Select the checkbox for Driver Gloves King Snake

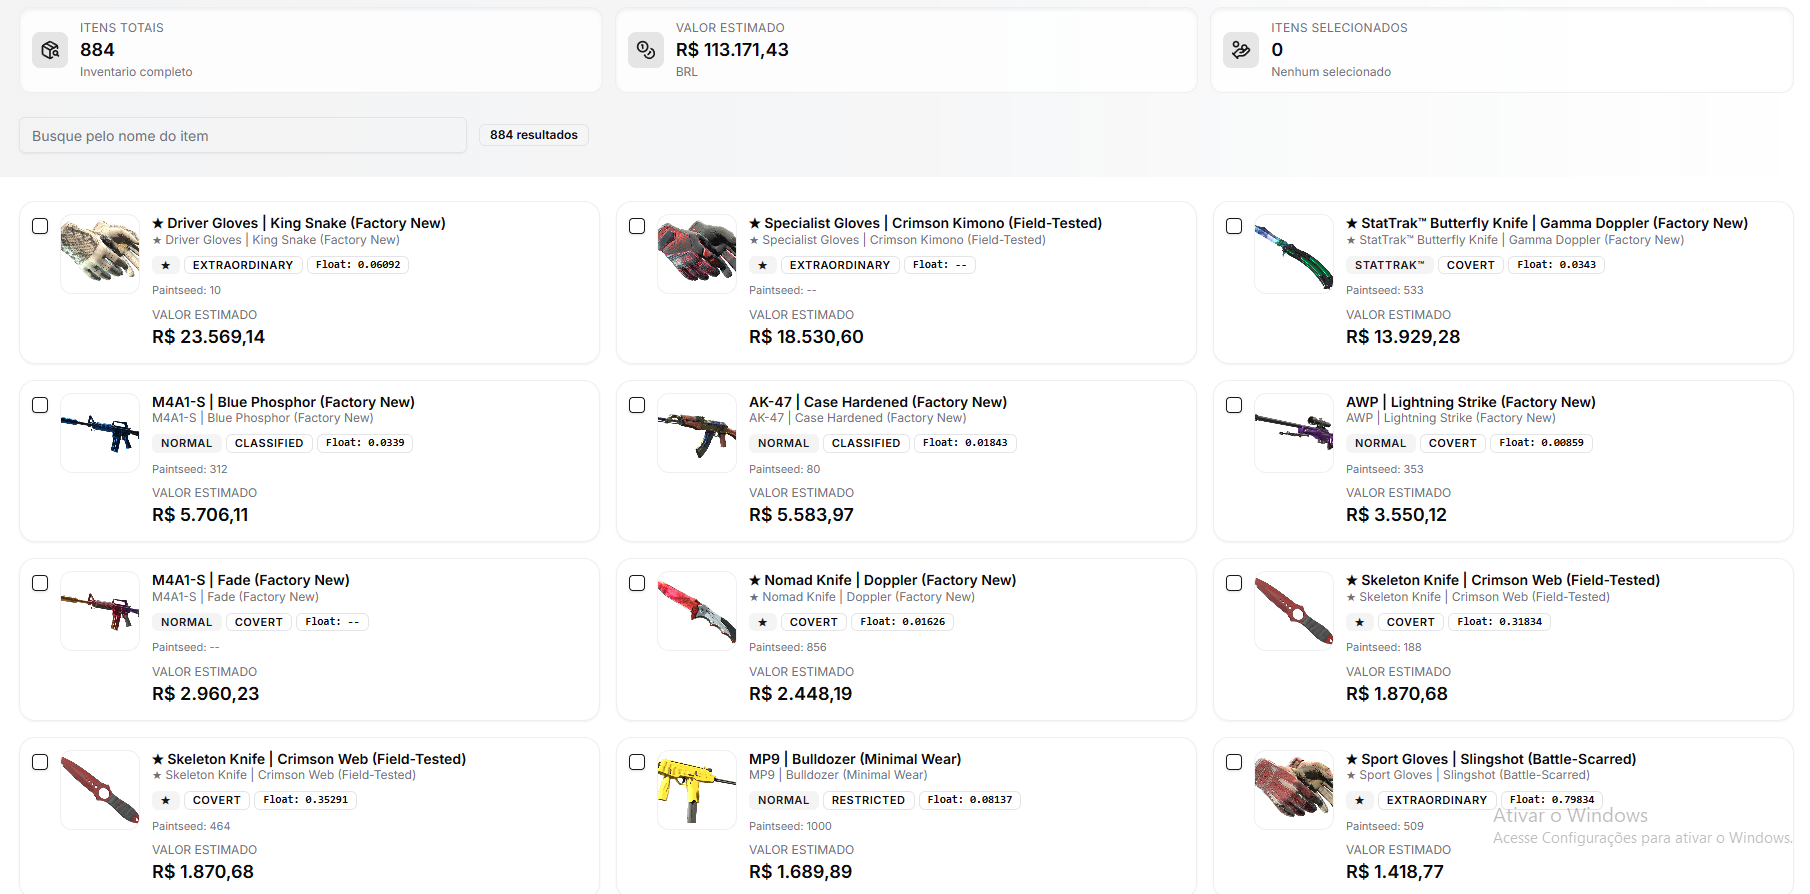coord(40,226)
